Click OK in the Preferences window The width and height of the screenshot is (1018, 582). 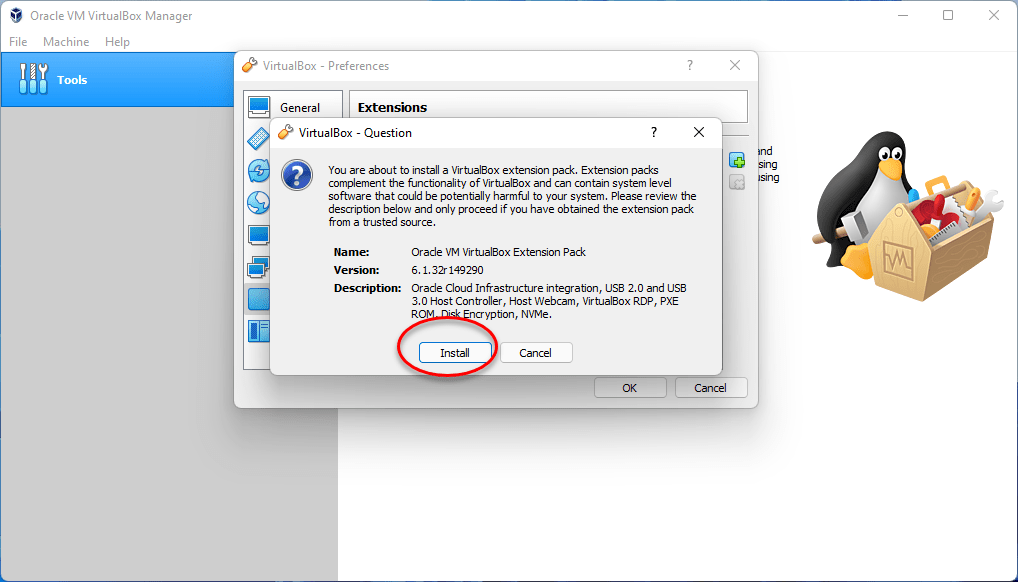(x=630, y=388)
